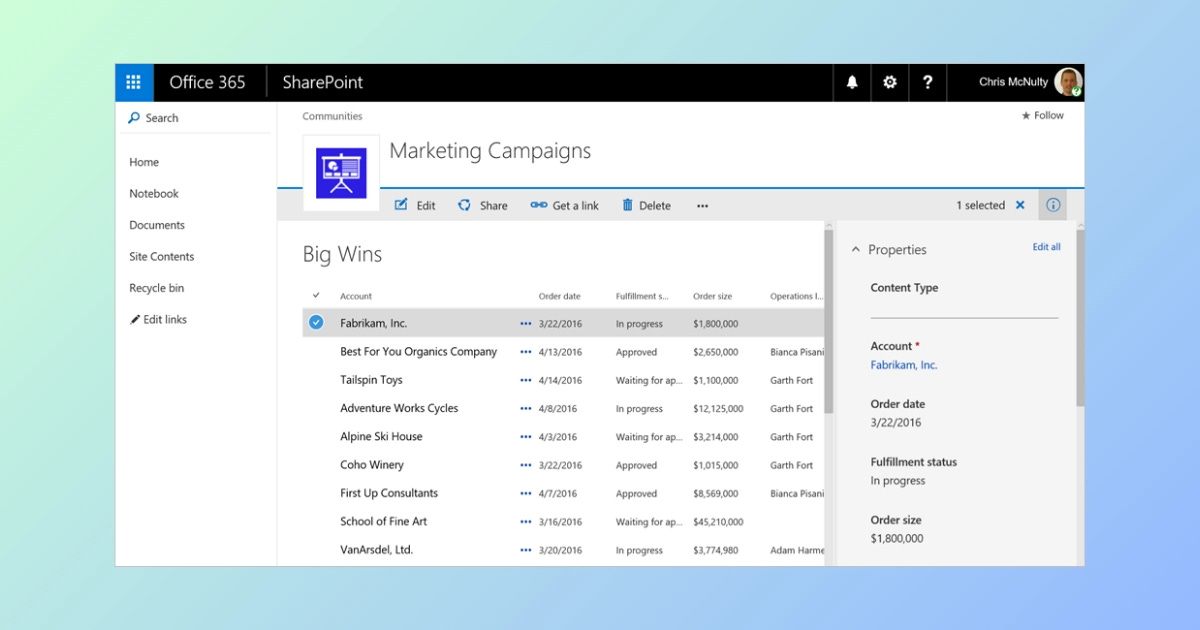Click Share in the command bar
Image resolution: width=1200 pixels, height=630 pixels.
point(483,205)
